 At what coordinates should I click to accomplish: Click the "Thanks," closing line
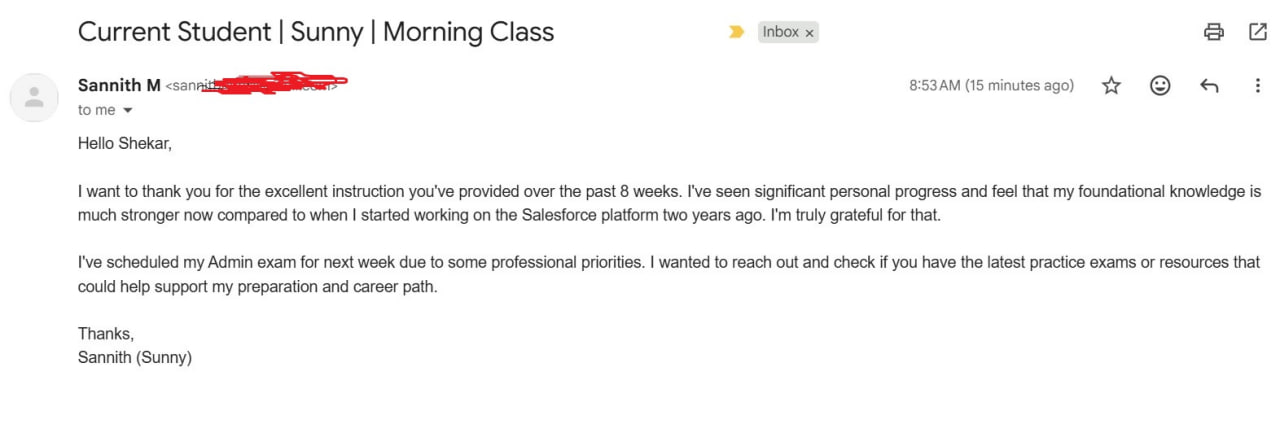(x=106, y=334)
